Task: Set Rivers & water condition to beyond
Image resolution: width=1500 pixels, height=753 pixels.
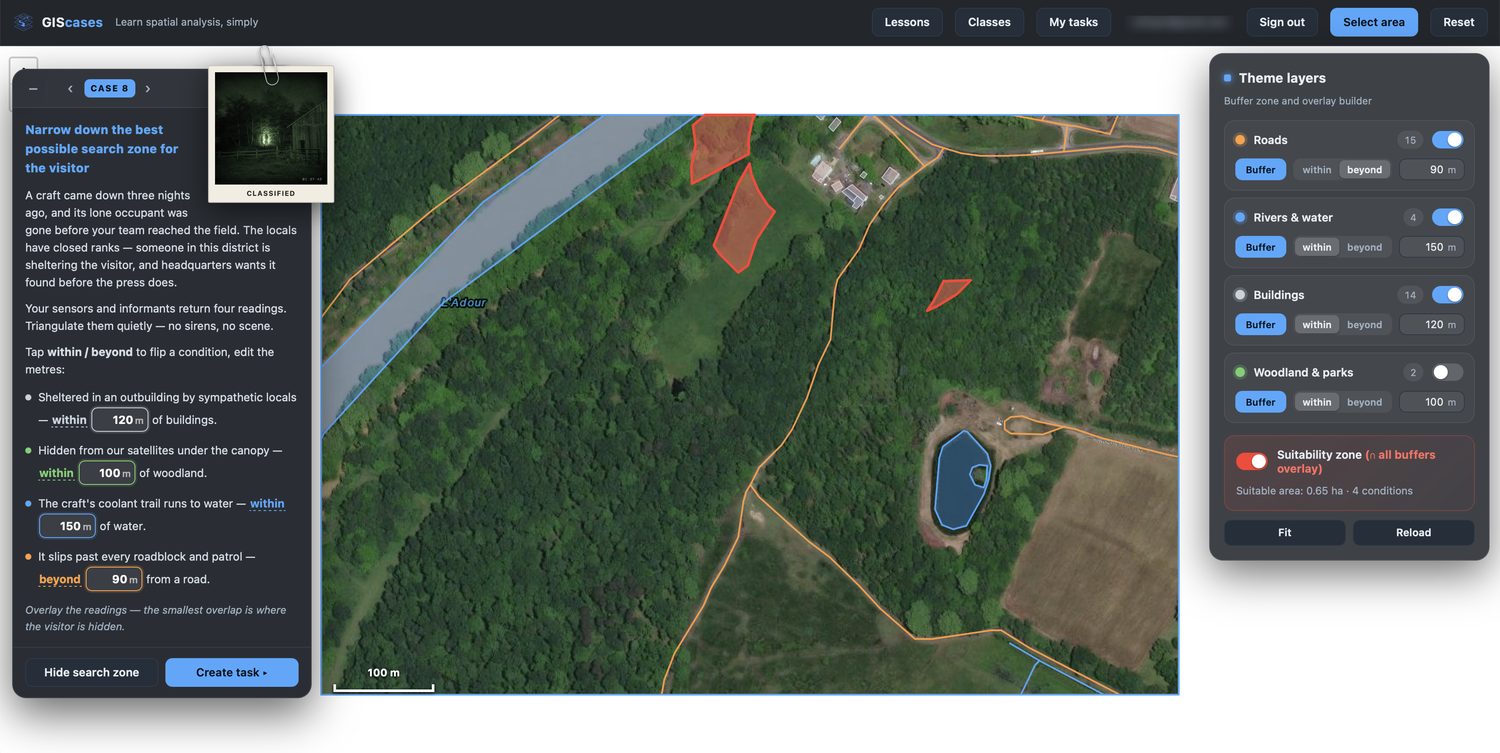Action: pyautogui.click(x=1364, y=247)
